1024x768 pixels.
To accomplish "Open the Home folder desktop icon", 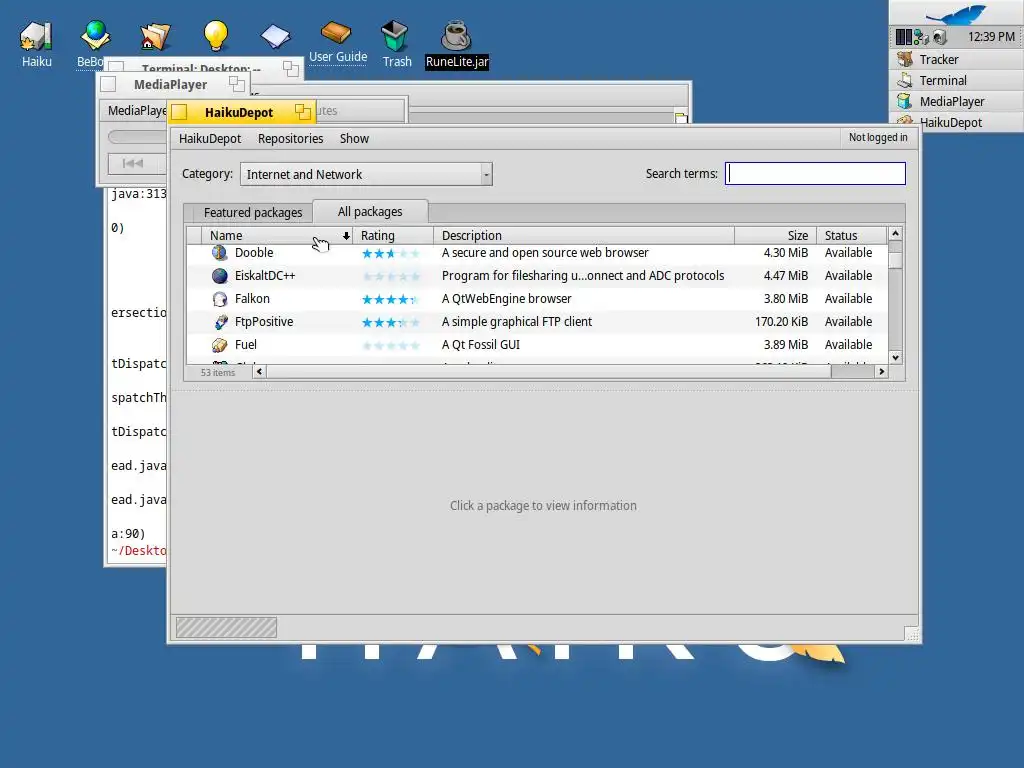I will coord(155,37).
